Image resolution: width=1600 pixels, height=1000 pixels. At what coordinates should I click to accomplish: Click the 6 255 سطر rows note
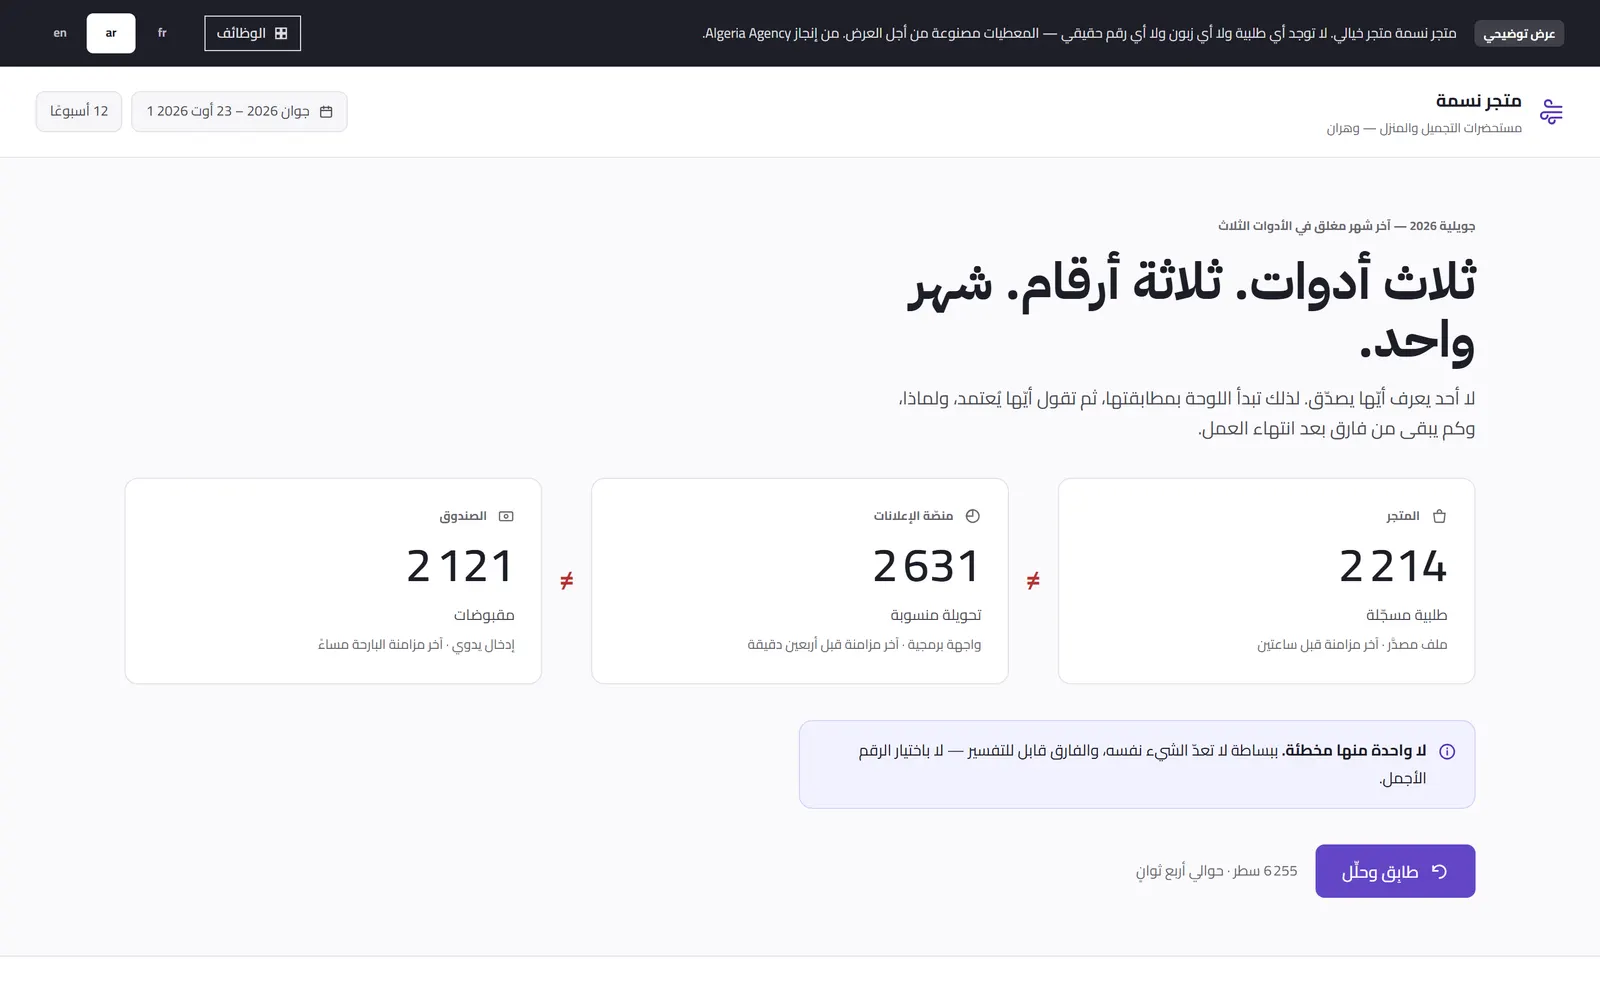pyautogui.click(x=1216, y=871)
